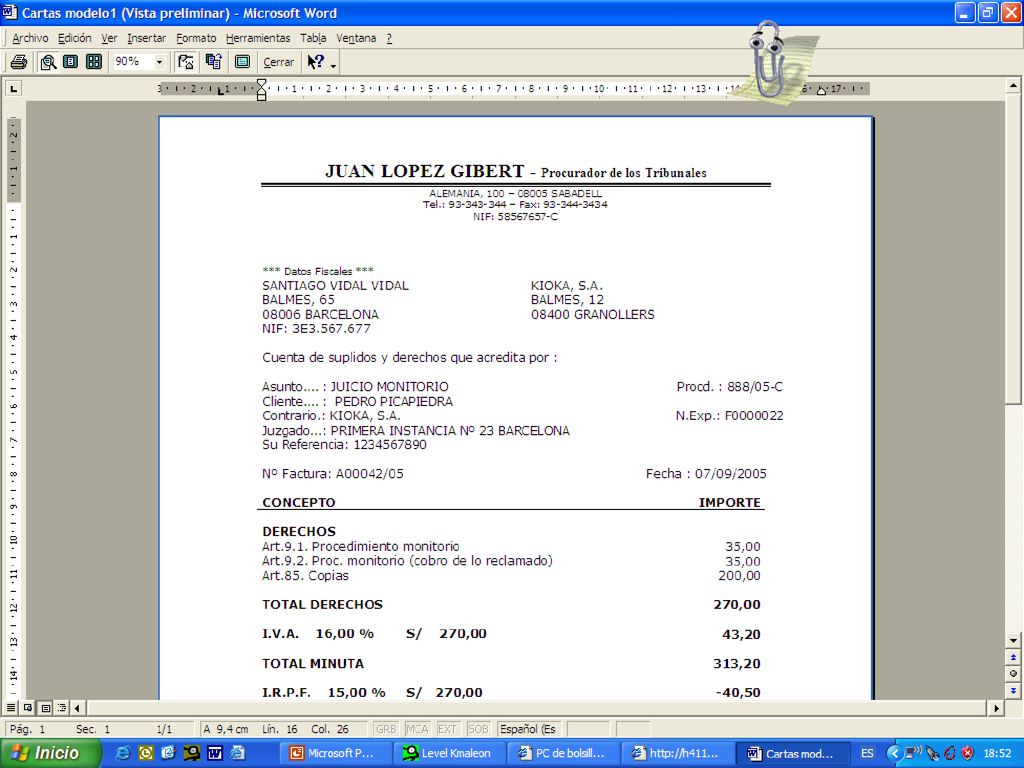Open Word quick launch icon

214,753
